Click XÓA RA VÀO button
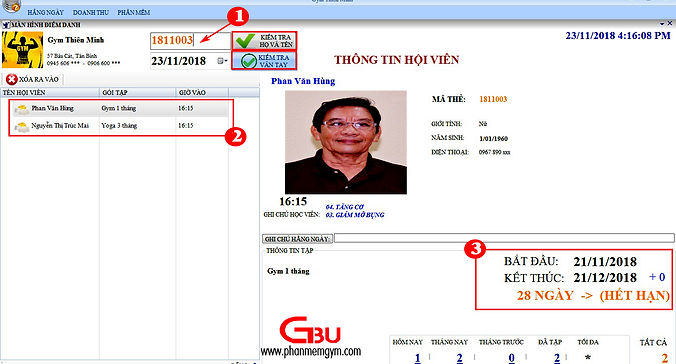Screen dimensions: 676x364 [x=33, y=79]
